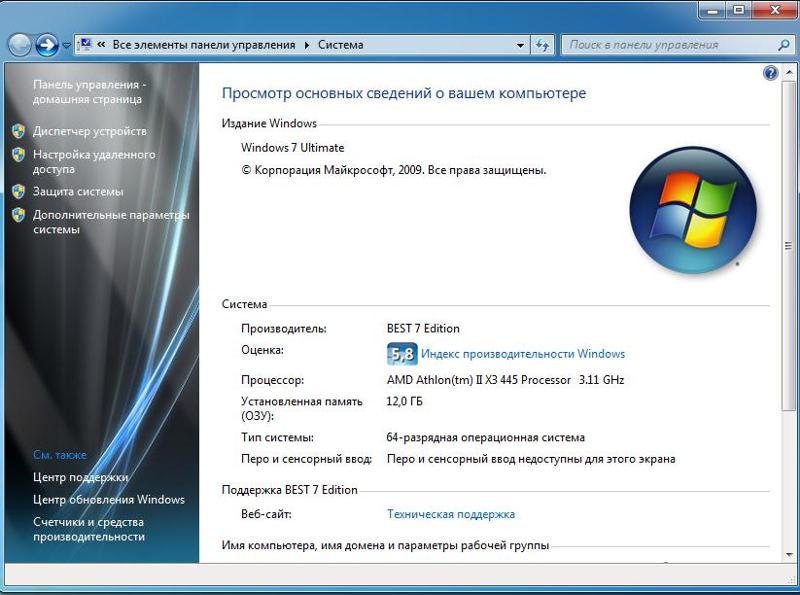Screen dimensions: 800x595
Task: Open the address bar history dropdown
Action: 520,45
